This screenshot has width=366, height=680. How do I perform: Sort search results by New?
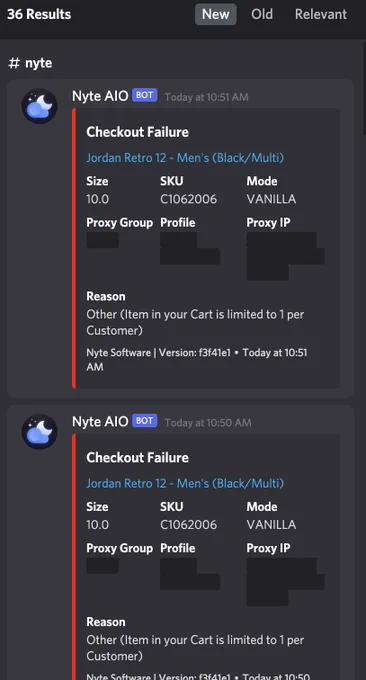click(216, 14)
